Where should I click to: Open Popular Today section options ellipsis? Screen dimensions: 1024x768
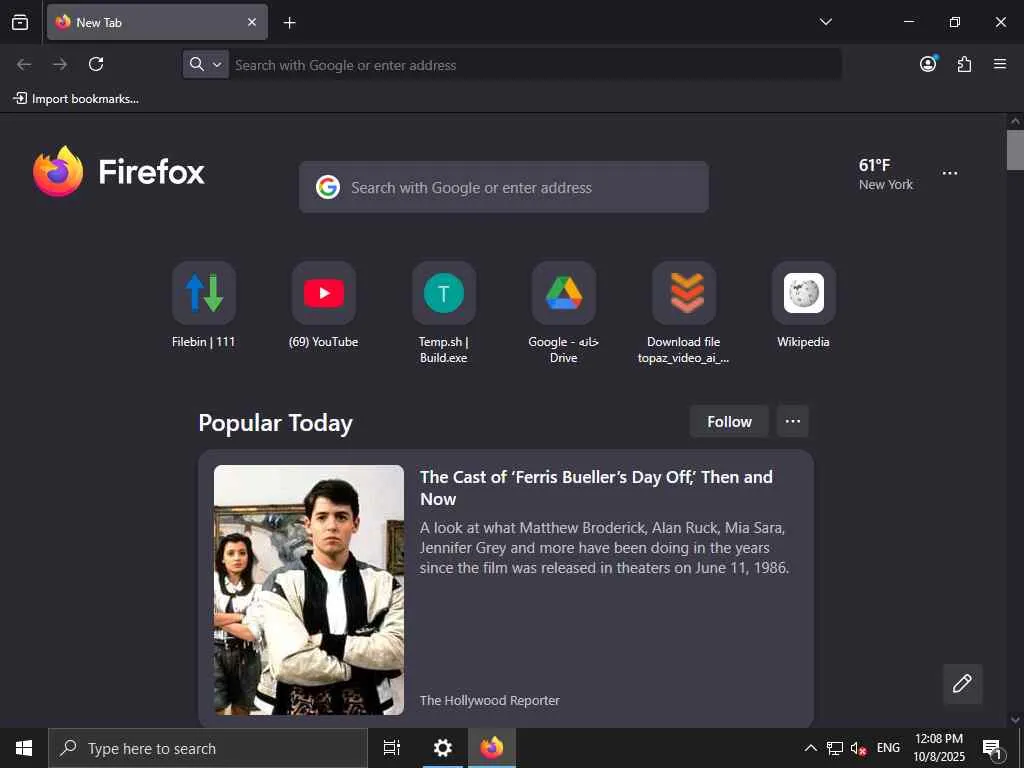(792, 421)
